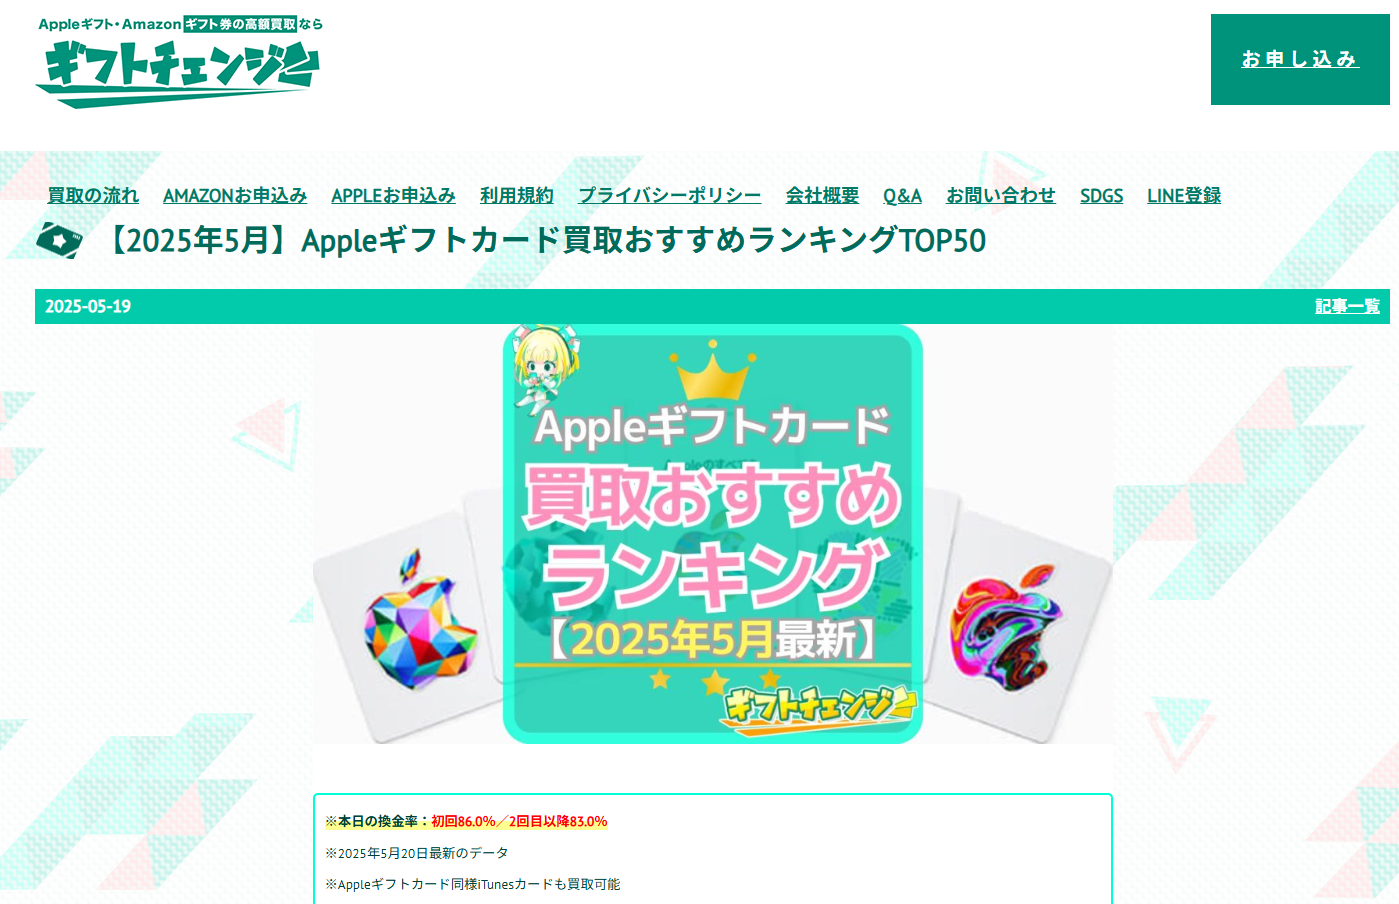The width and height of the screenshot is (1399, 904).
Task: Open the 記事一覧 article list link
Action: (x=1347, y=306)
